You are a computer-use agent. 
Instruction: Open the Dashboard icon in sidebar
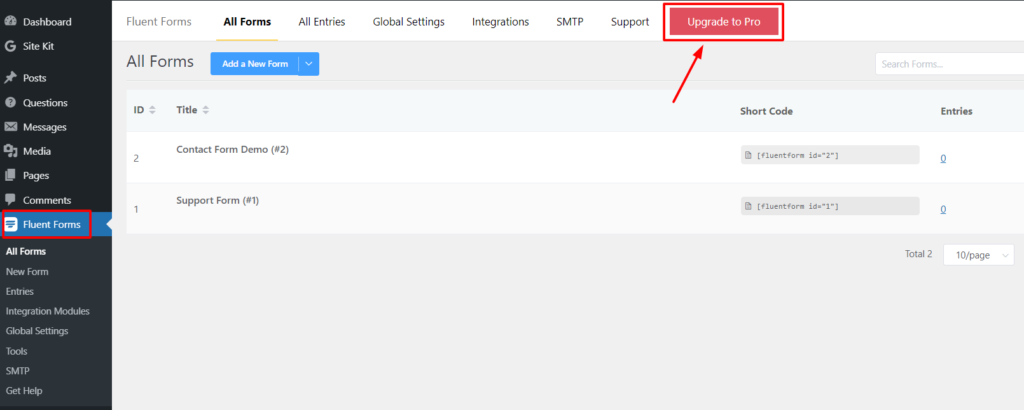click(x=10, y=22)
